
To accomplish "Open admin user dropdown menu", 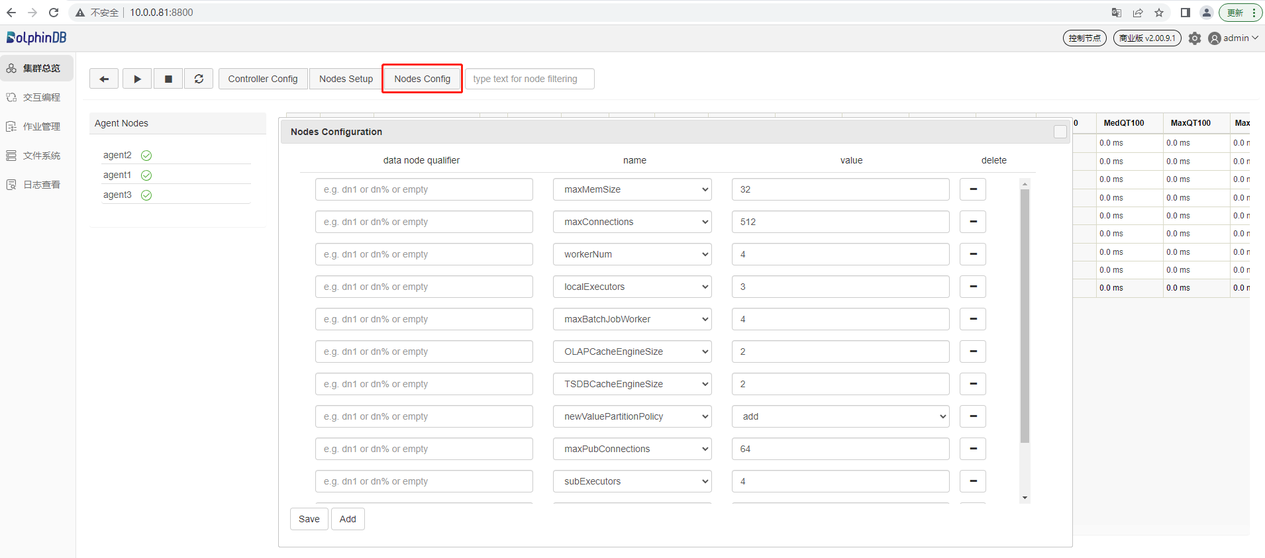I will (x=1234, y=38).
